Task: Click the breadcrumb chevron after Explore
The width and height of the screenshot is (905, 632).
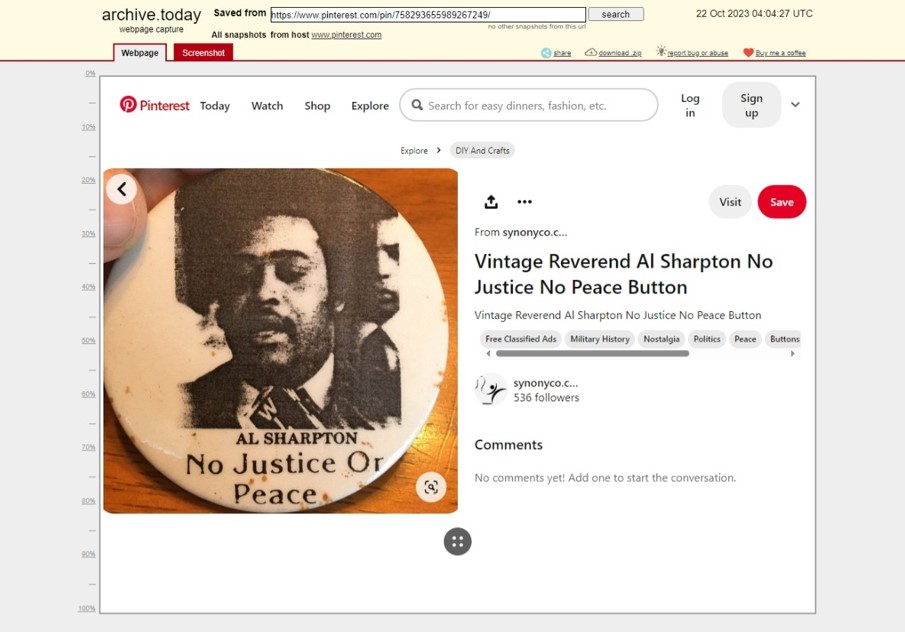Action: point(439,150)
